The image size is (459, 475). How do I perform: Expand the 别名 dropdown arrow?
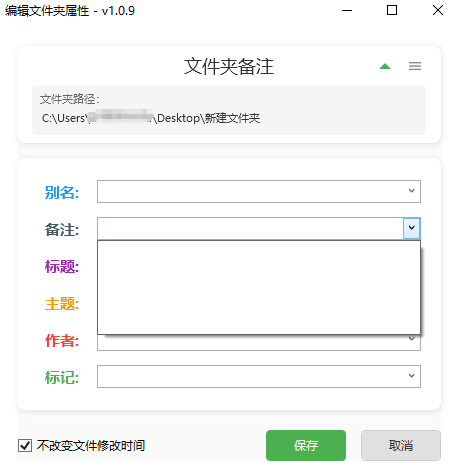(x=412, y=191)
